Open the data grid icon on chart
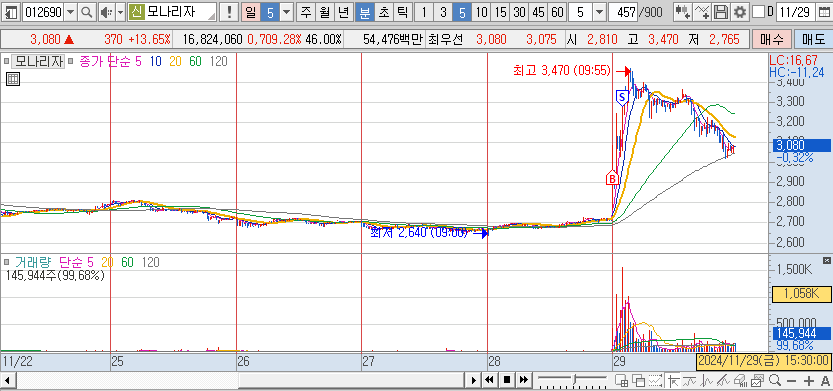 point(13,80)
